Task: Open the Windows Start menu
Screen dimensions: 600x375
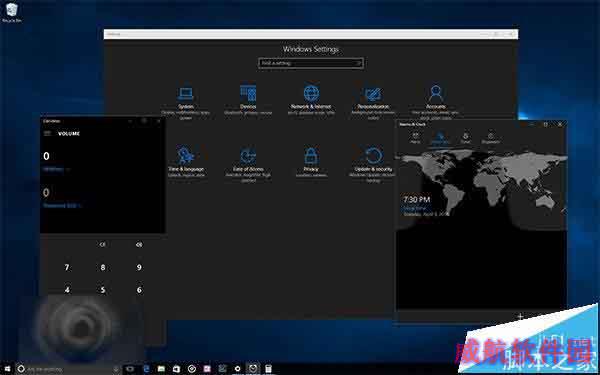Action: [7, 369]
